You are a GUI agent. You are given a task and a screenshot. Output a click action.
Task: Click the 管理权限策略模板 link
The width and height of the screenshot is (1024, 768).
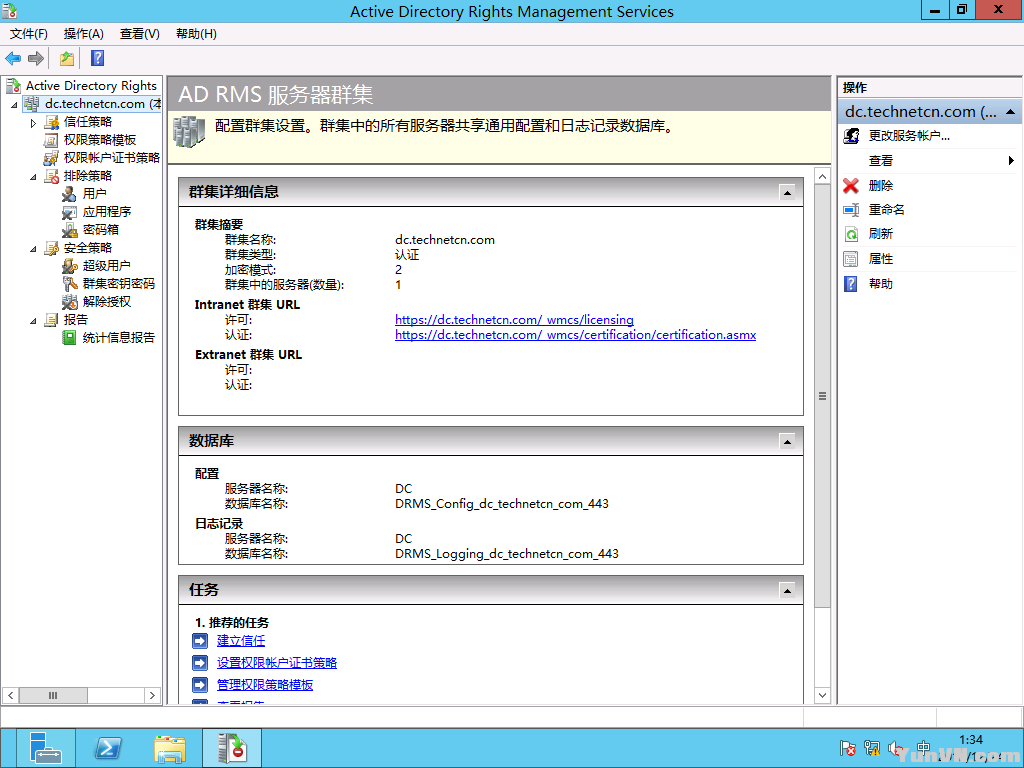pos(264,685)
